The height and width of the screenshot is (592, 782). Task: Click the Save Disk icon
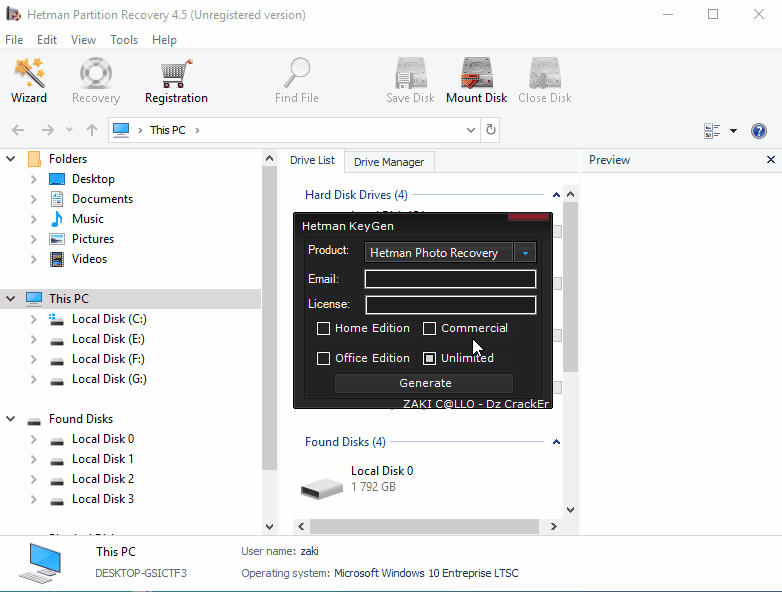point(411,73)
